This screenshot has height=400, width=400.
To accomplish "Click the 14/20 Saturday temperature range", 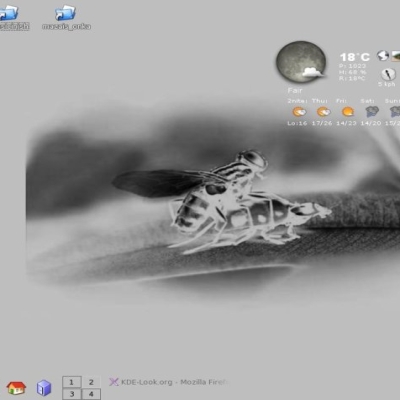I will [371, 123].
